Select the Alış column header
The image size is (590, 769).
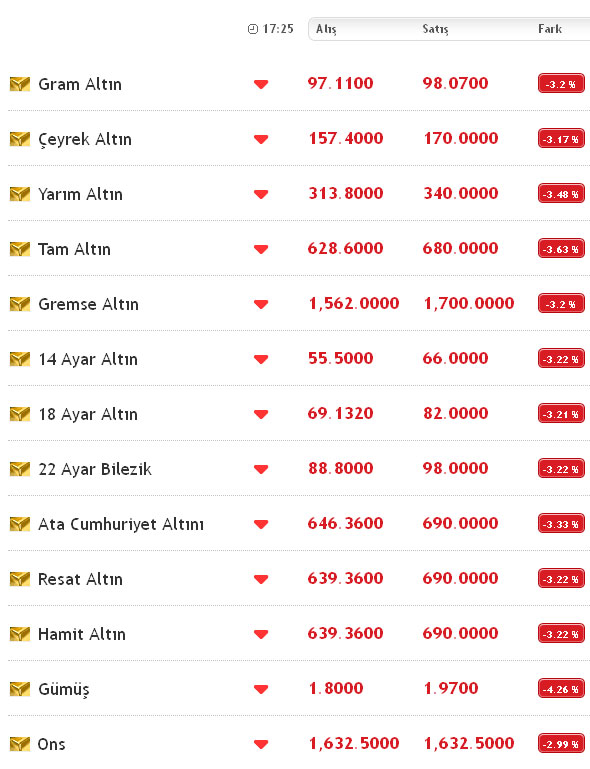326,29
